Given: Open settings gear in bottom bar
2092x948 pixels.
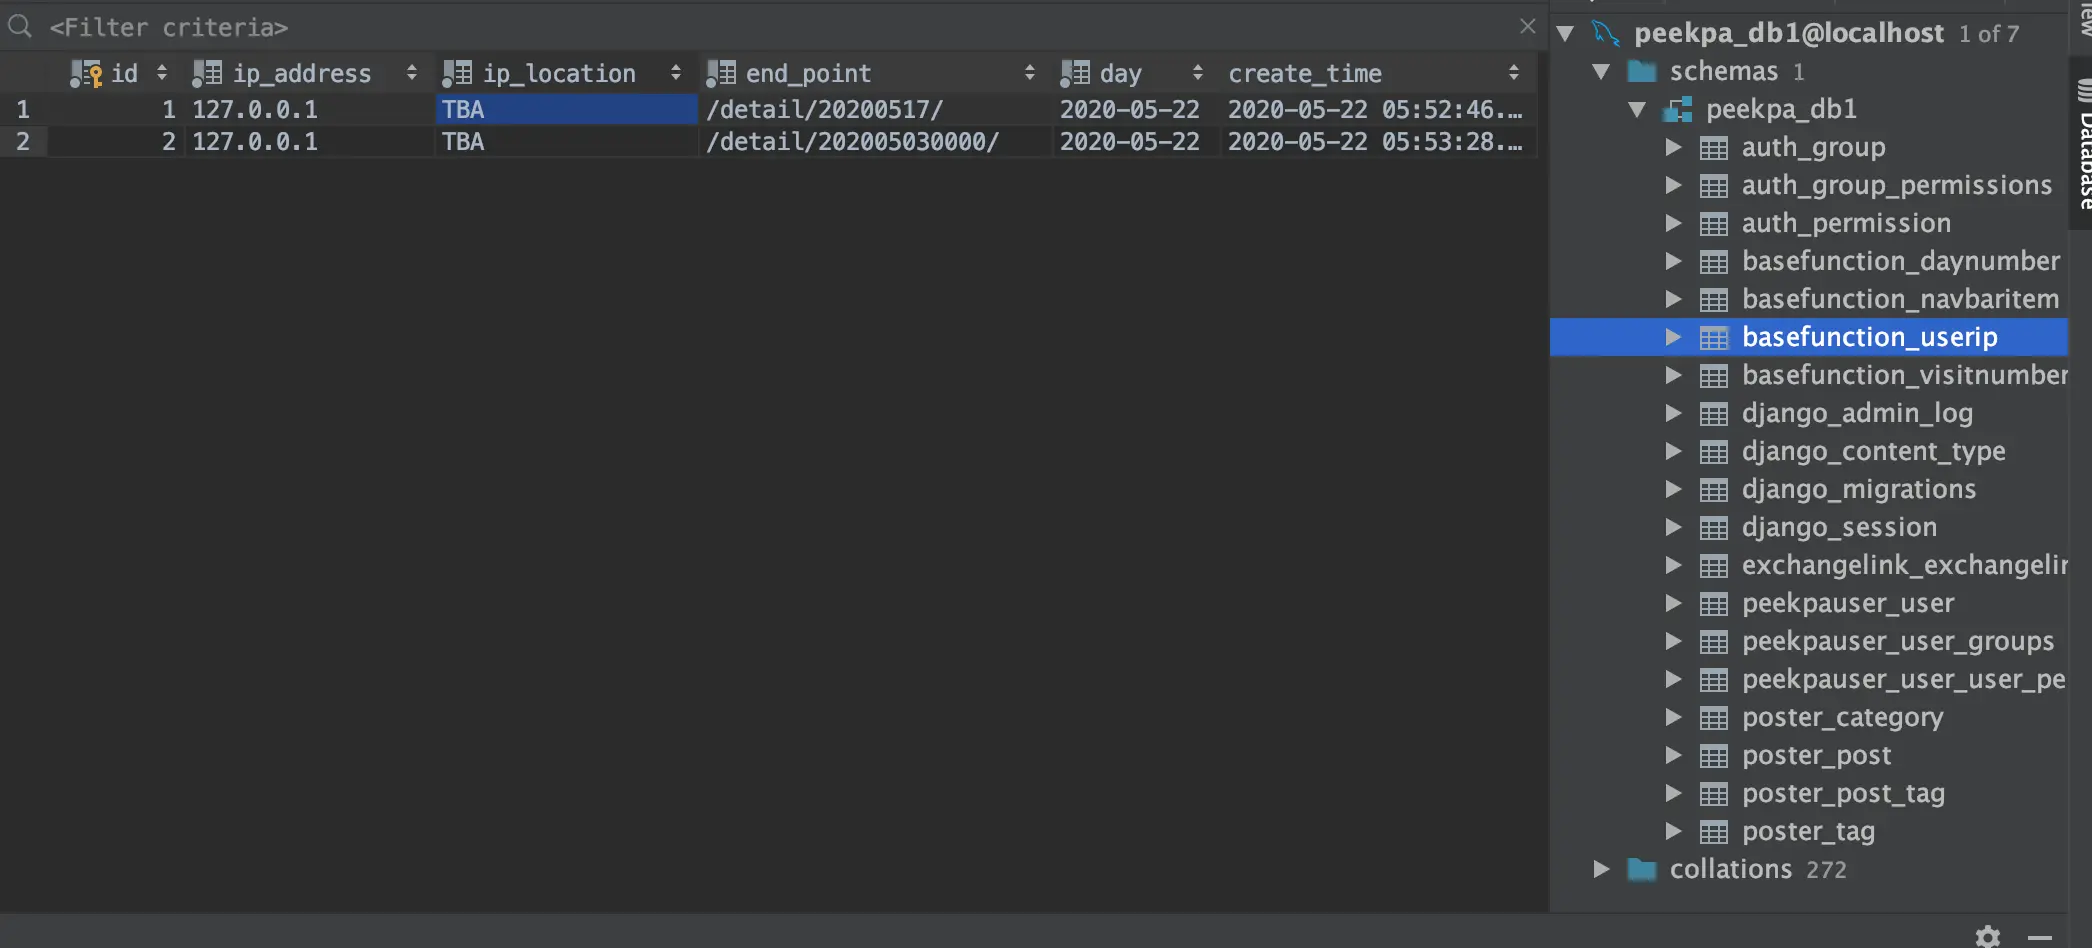Looking at the screenshot, I should coord(1987,936).
